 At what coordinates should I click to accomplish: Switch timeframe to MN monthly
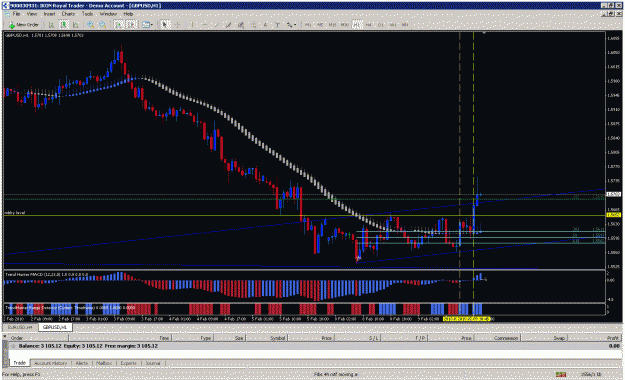coord(405,25)
